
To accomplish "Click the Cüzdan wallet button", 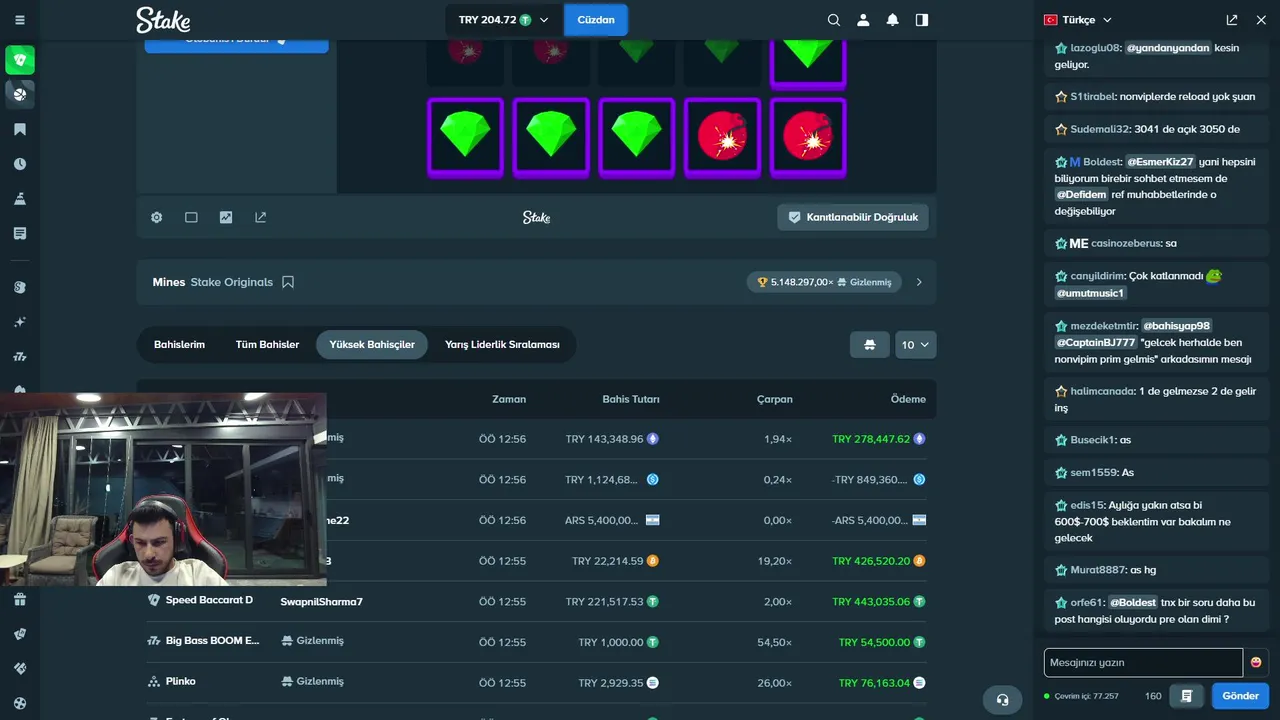I will pyautogui.click(x=596, y=20).
